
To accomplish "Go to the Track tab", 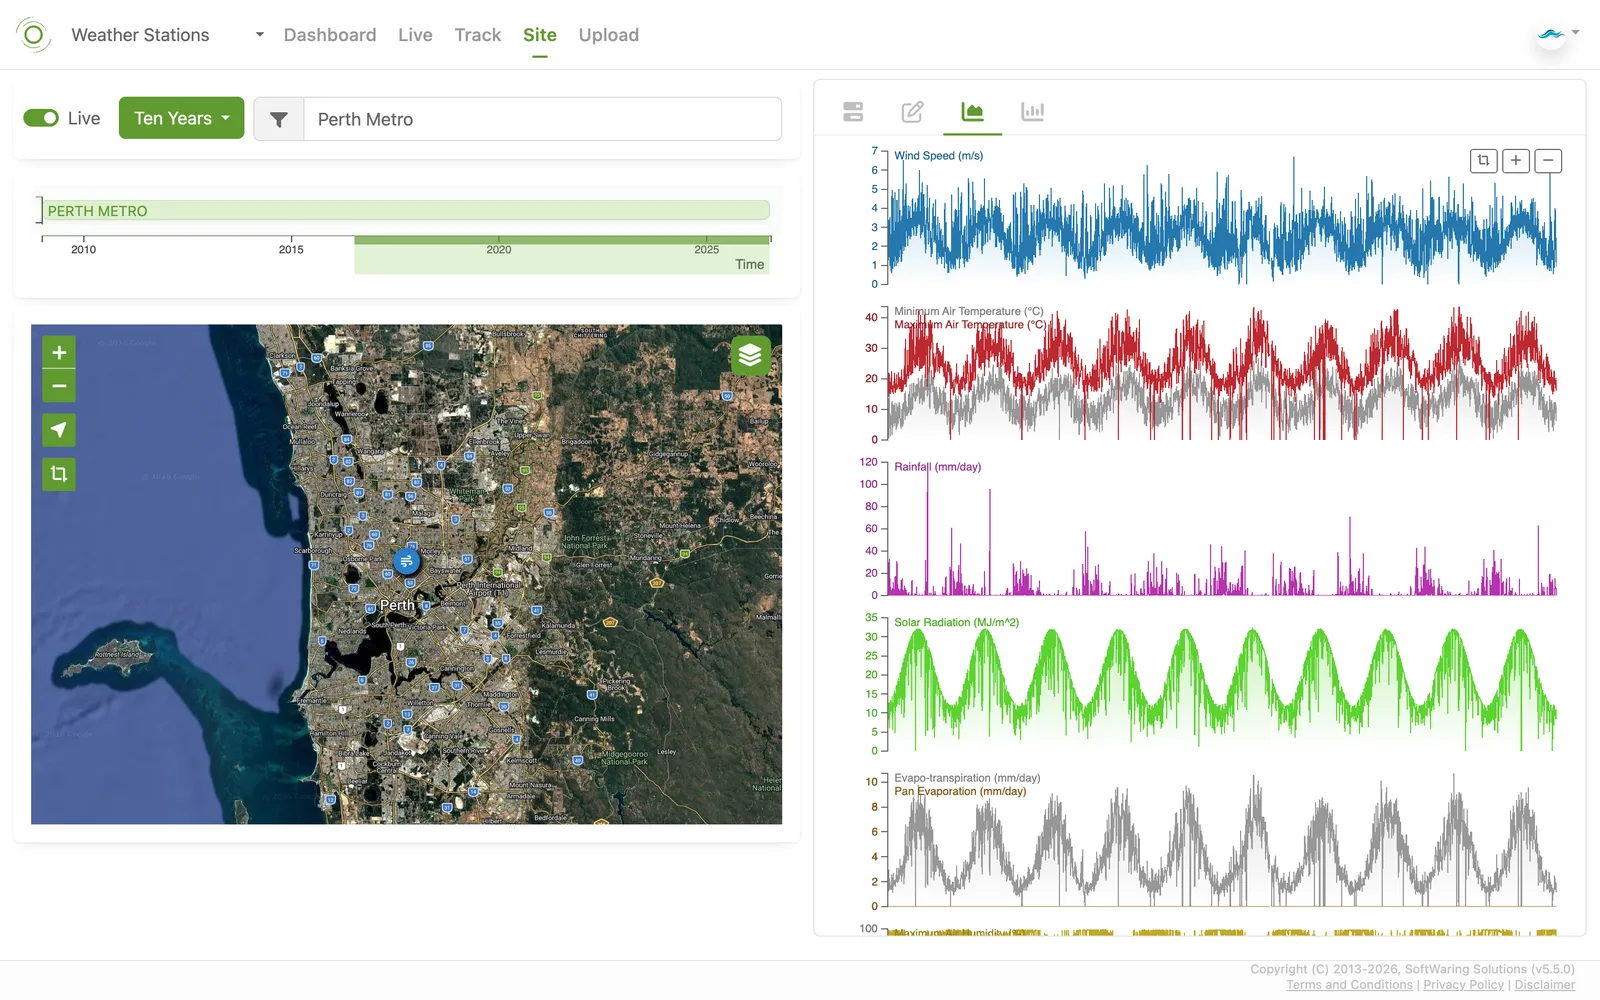I will [478, 35].
